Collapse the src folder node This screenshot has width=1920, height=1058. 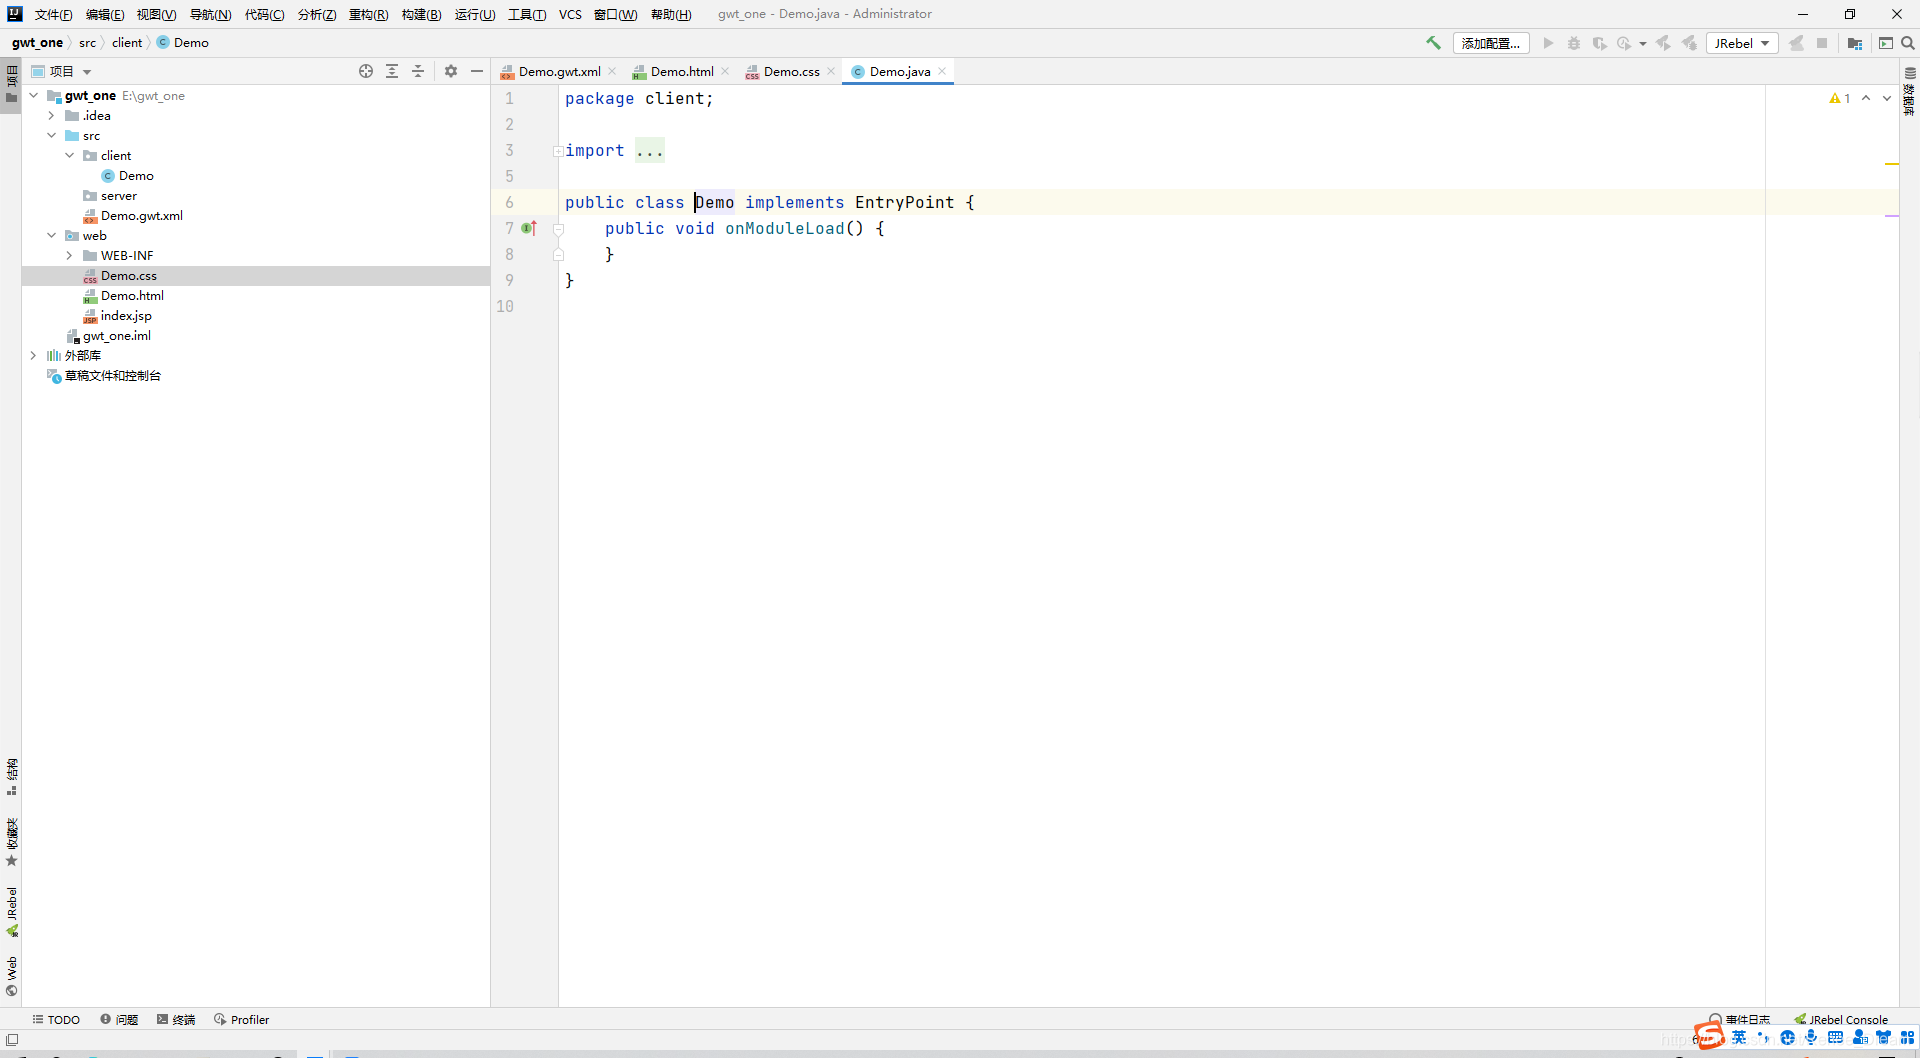[x=52, y=136]
